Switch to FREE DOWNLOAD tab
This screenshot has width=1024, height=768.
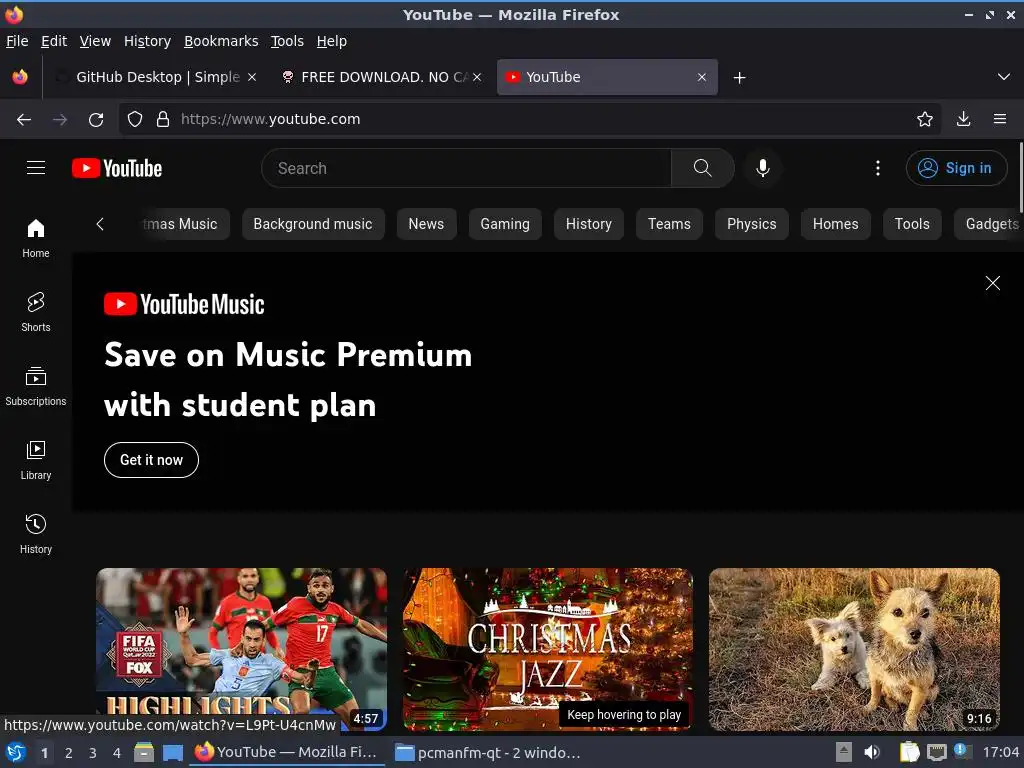coord(381,77)
